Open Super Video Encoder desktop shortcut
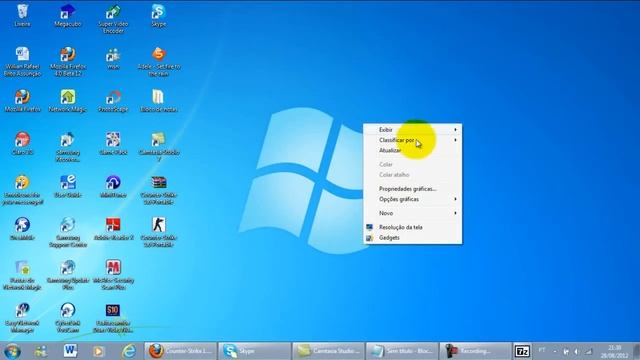This screenshot has height=360, width=640. (113, 19)
